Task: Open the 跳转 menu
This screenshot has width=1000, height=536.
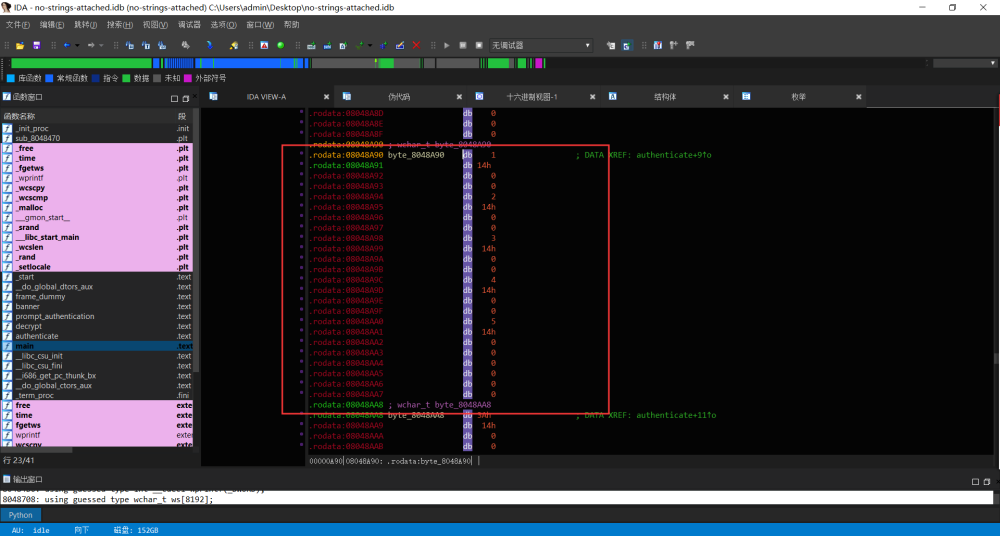Action: tap(85, 25)
